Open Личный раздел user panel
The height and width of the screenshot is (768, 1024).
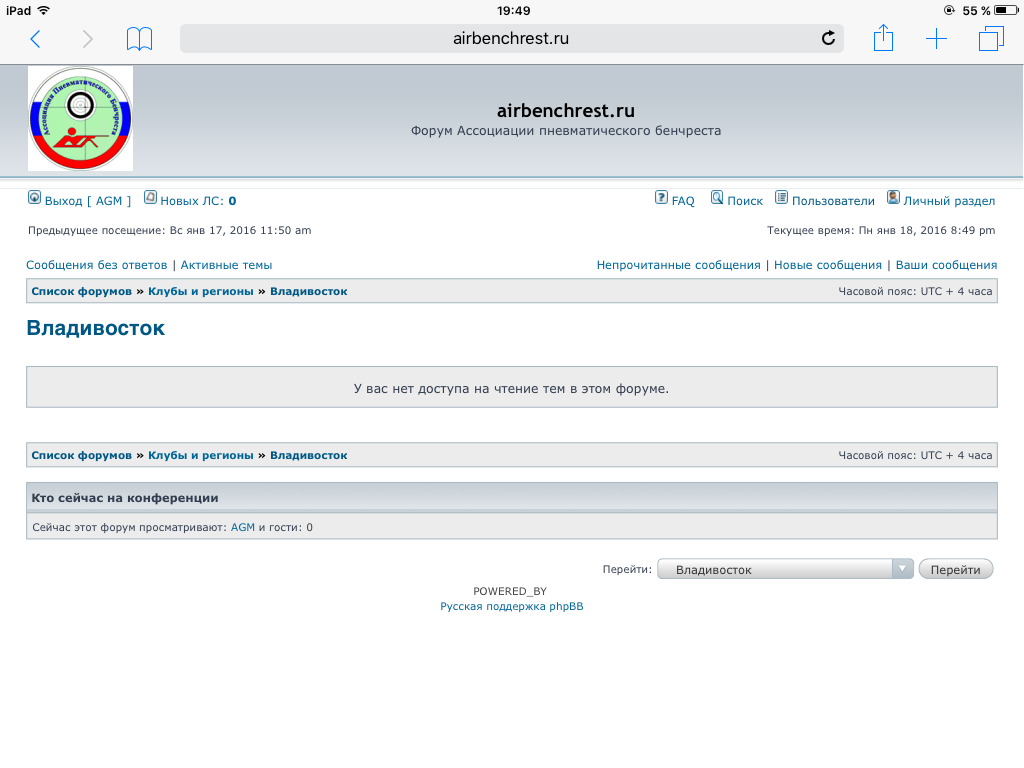coord(948,201)
